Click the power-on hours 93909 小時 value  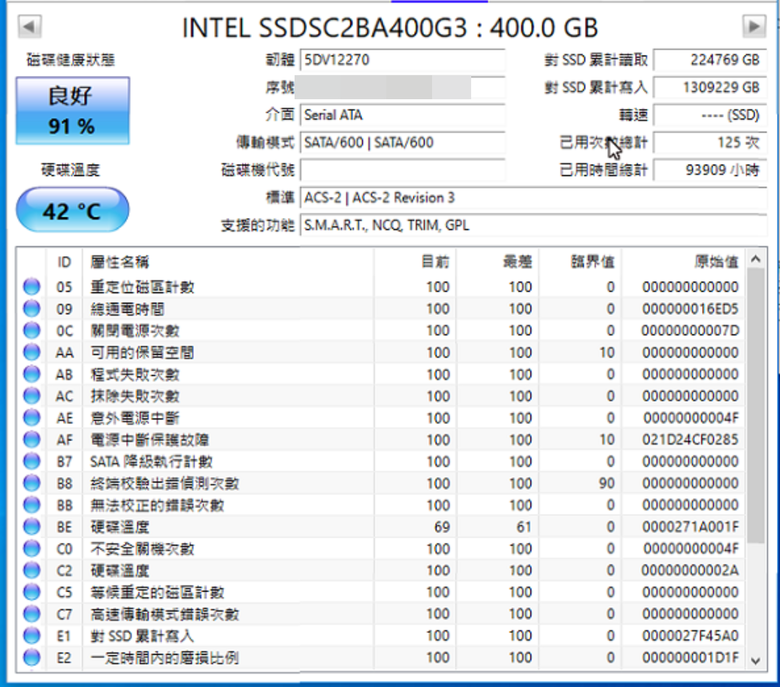coord(710,170)
